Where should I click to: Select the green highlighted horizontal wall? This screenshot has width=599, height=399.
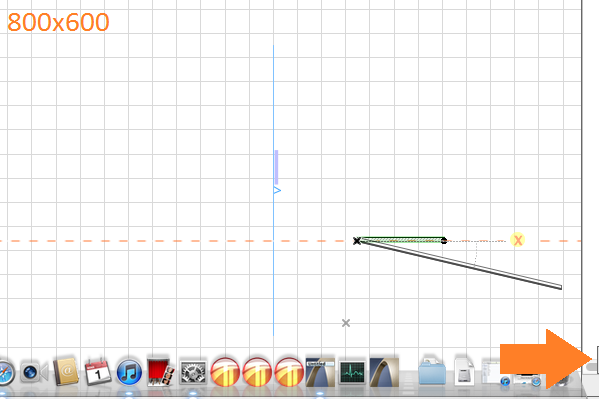[401, 240]
